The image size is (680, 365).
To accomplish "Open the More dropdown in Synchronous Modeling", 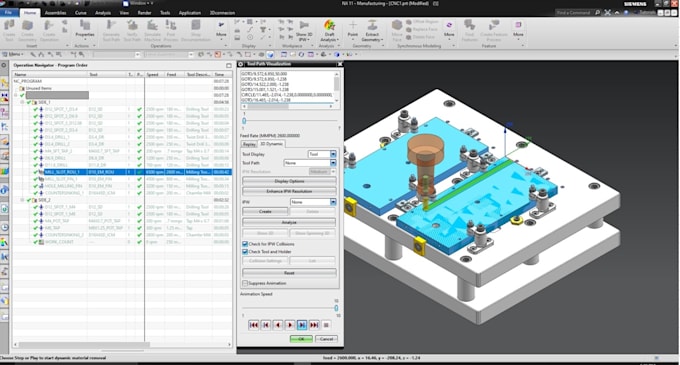I will click(449, 29).
